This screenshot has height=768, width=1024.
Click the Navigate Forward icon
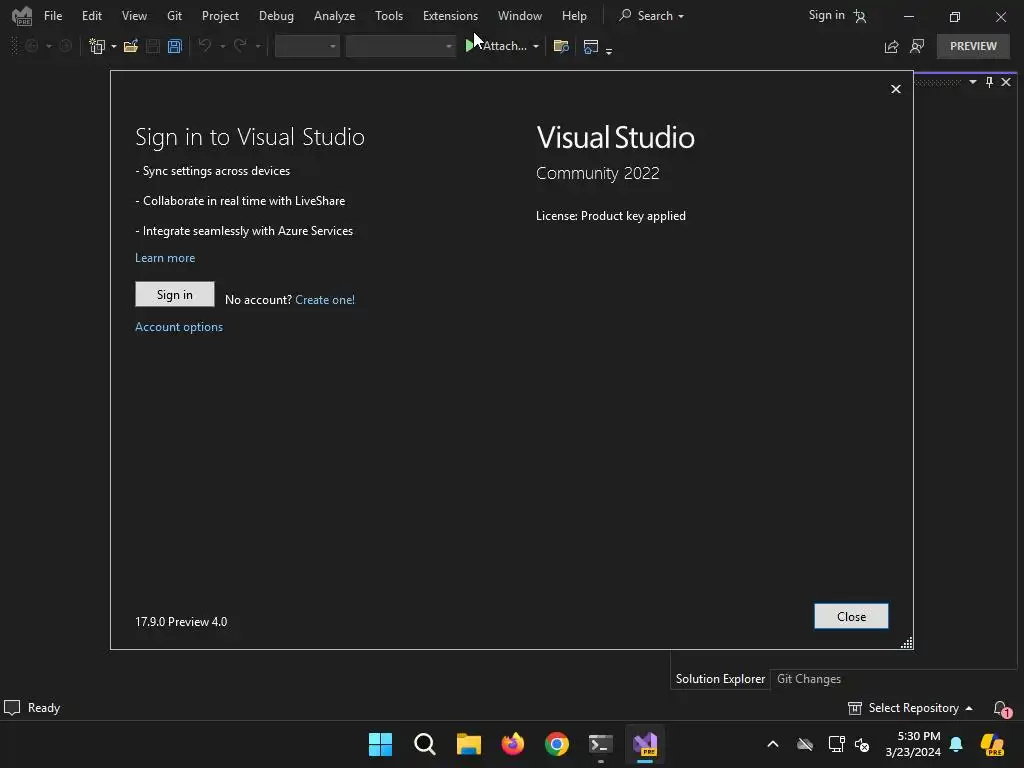click(x=65, y=46)
